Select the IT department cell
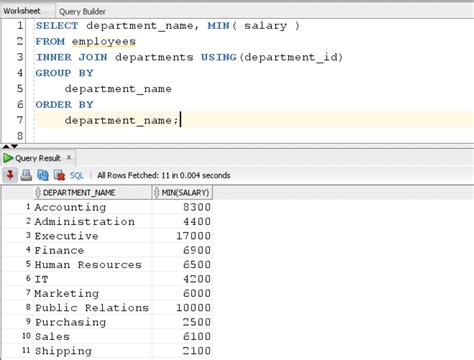 coord(93,279)
